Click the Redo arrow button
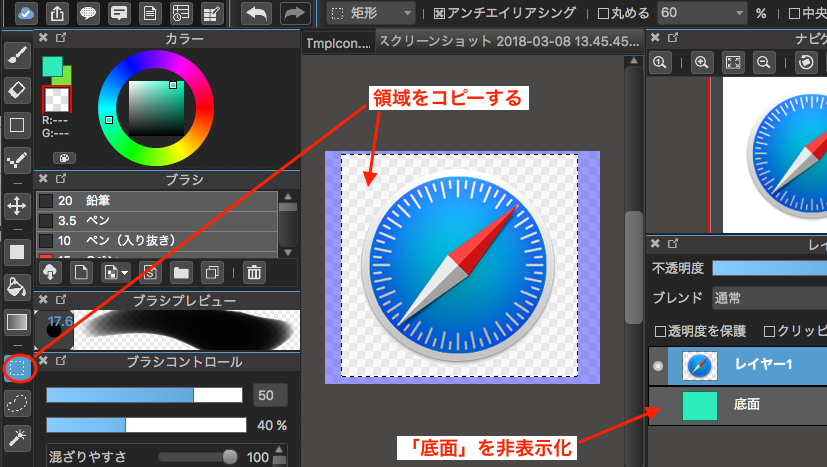This screenshot has width=827, height=467. click(x=294, y=13)
